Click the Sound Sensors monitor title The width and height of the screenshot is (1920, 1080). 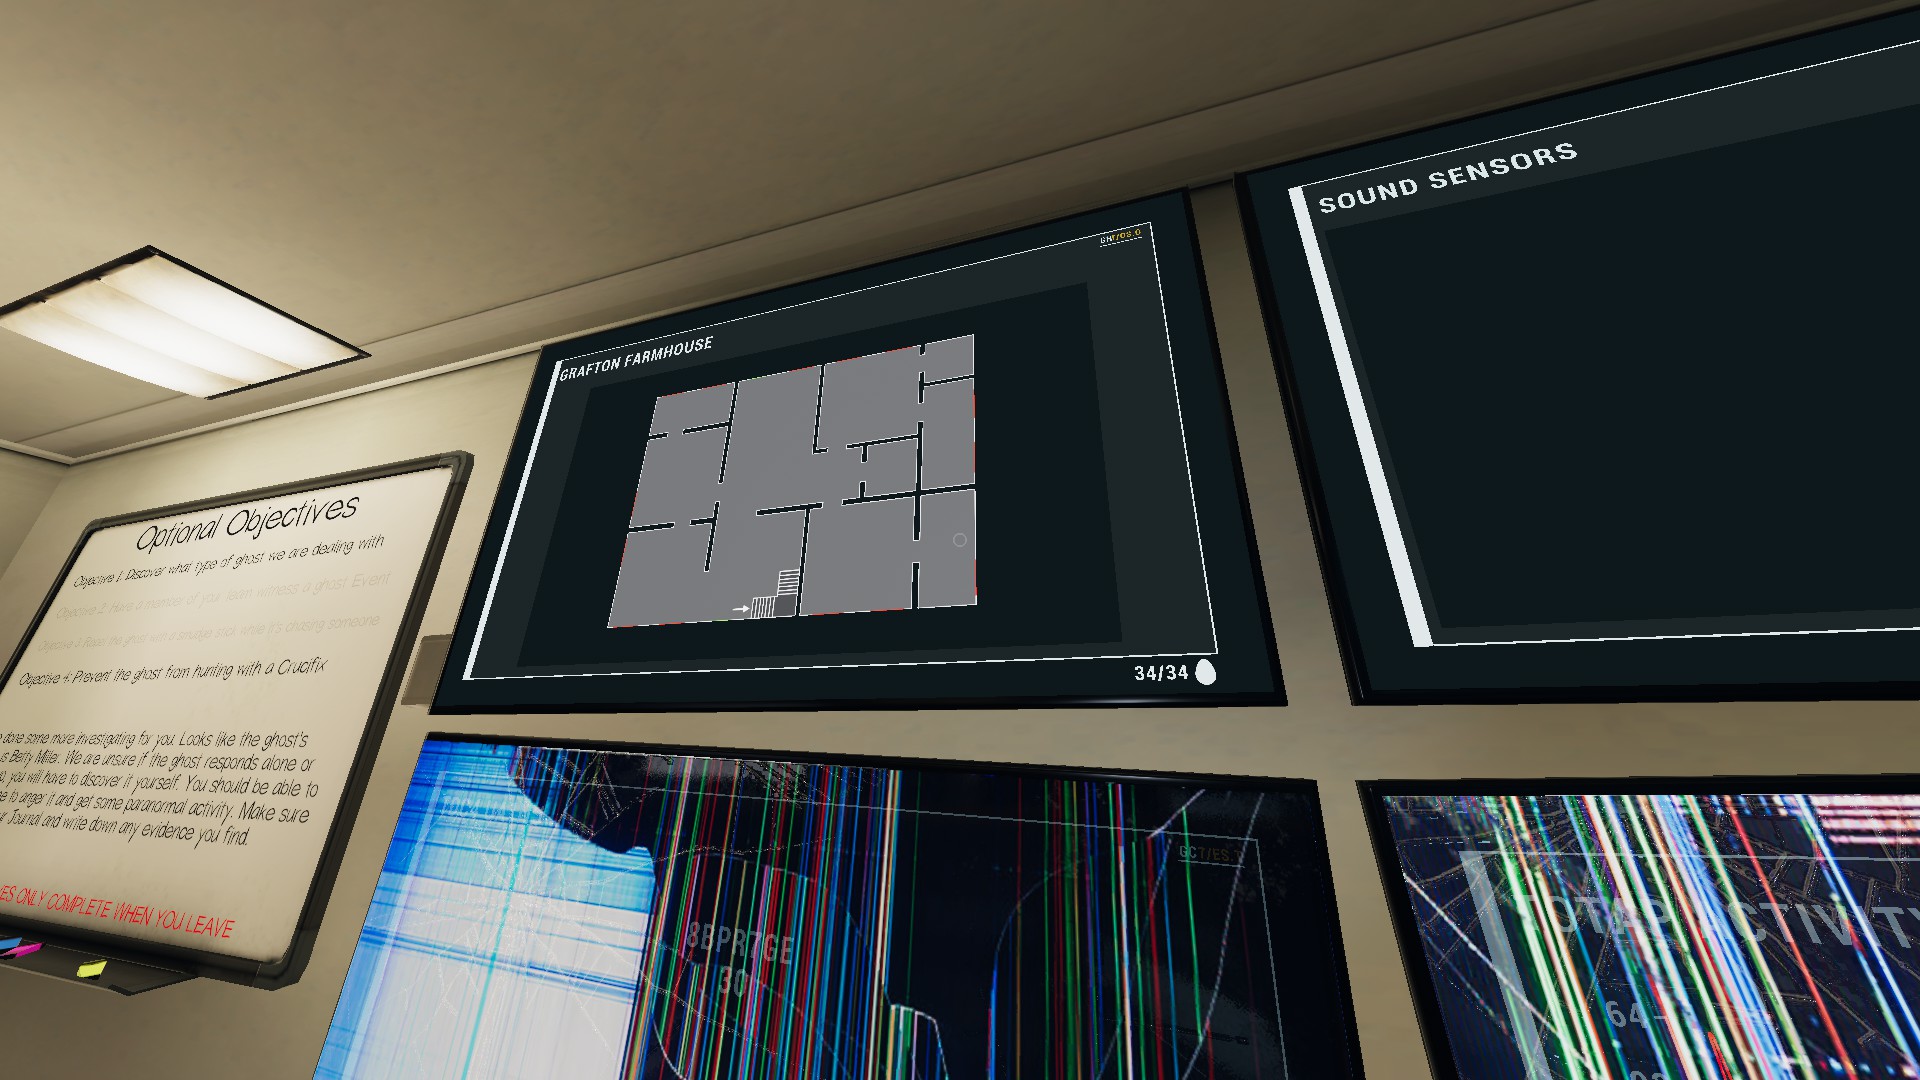click(x=1447, y=177)
